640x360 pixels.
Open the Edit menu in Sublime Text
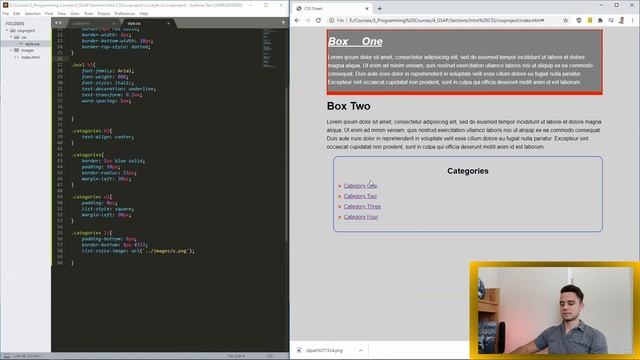tap(16, 13)
